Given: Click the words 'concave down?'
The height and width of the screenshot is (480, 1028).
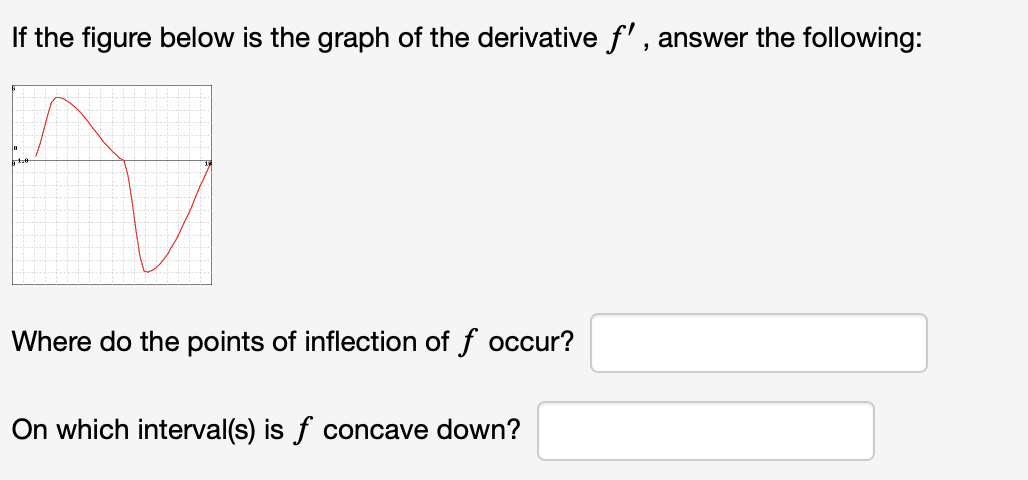Looking at the screenshot, I should click(x=422, y=430).
